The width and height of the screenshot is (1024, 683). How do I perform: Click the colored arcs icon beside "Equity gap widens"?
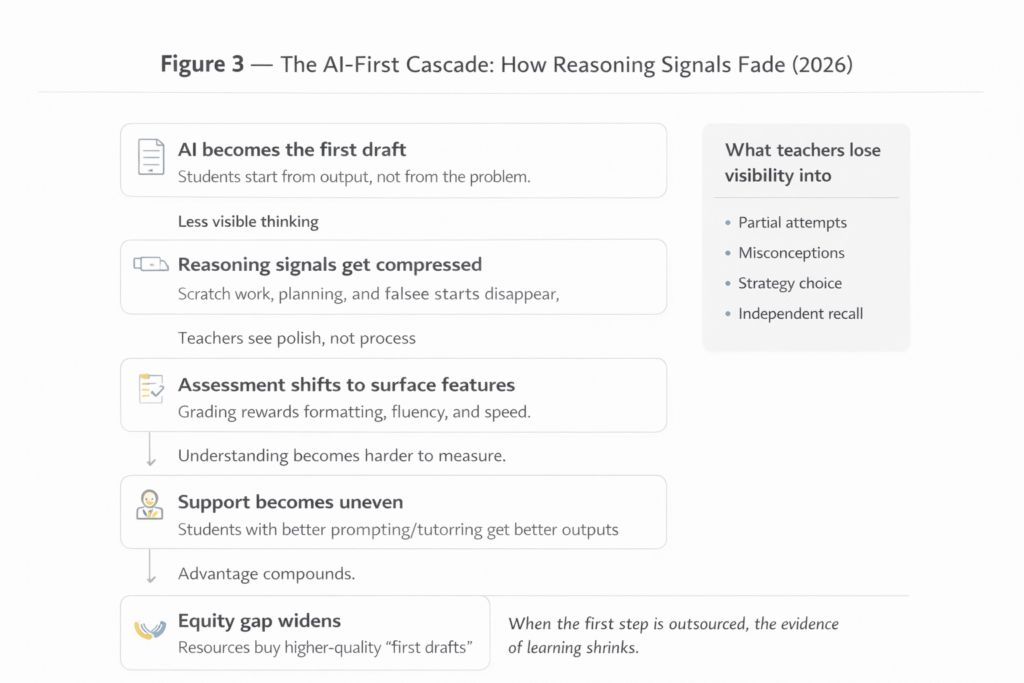pos(150,628)
